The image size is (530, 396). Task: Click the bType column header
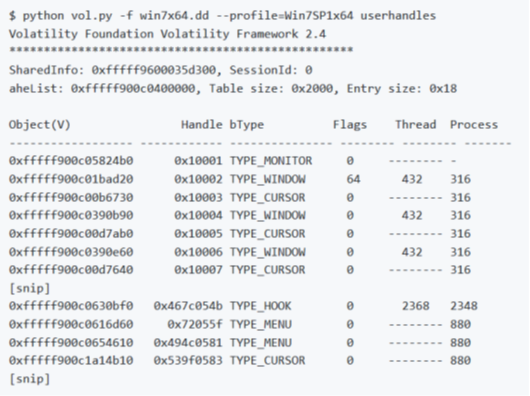pyautogui.click(x=247, y=125)
